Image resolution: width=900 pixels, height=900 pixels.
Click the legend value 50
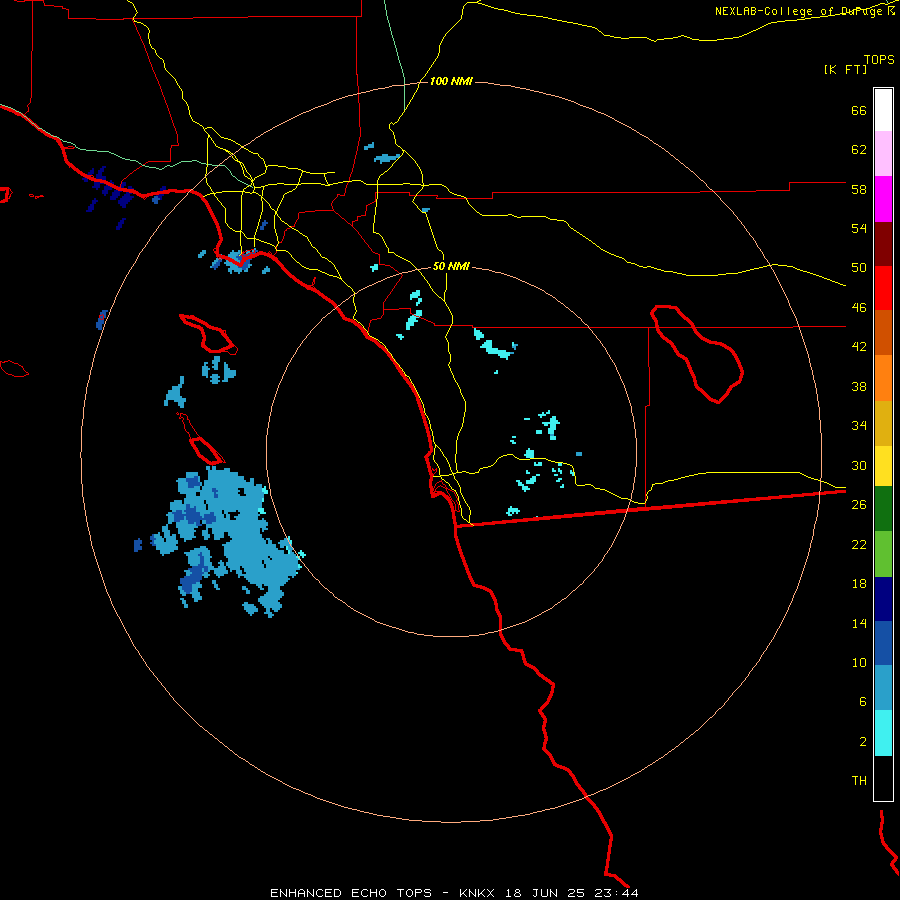click(859, 268)
